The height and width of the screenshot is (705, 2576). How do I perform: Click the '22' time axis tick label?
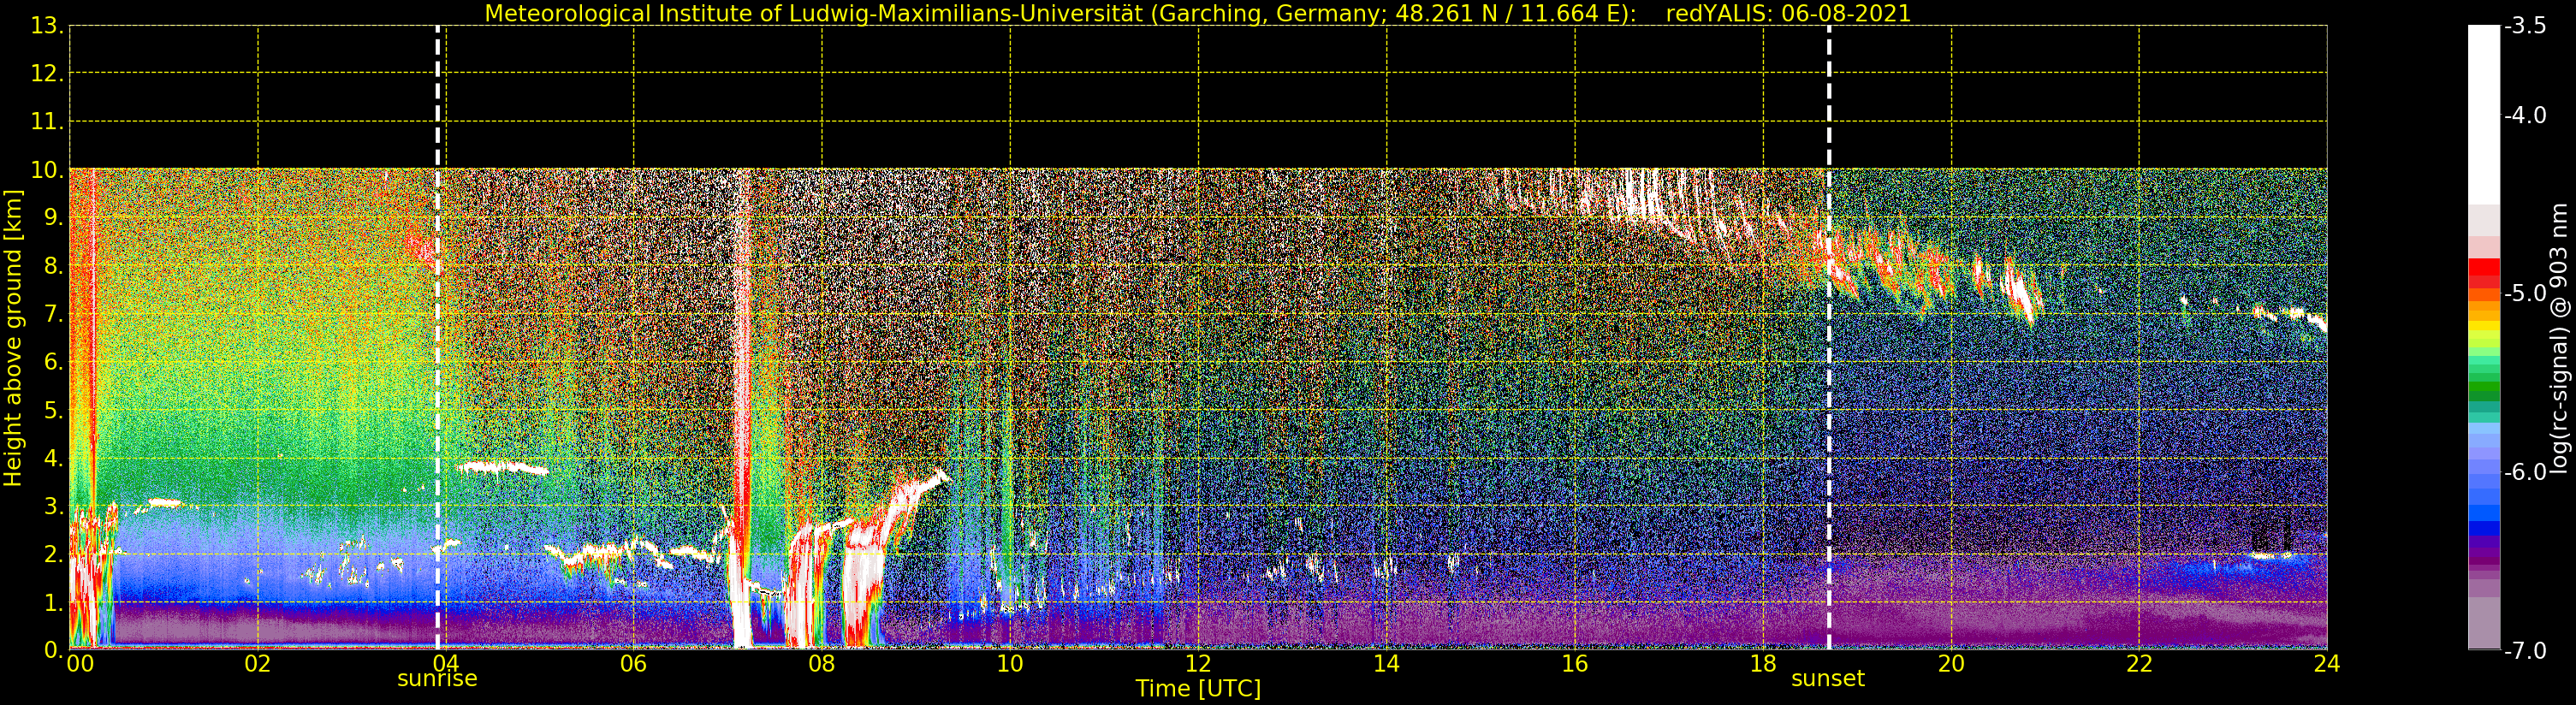[2139, 664]
